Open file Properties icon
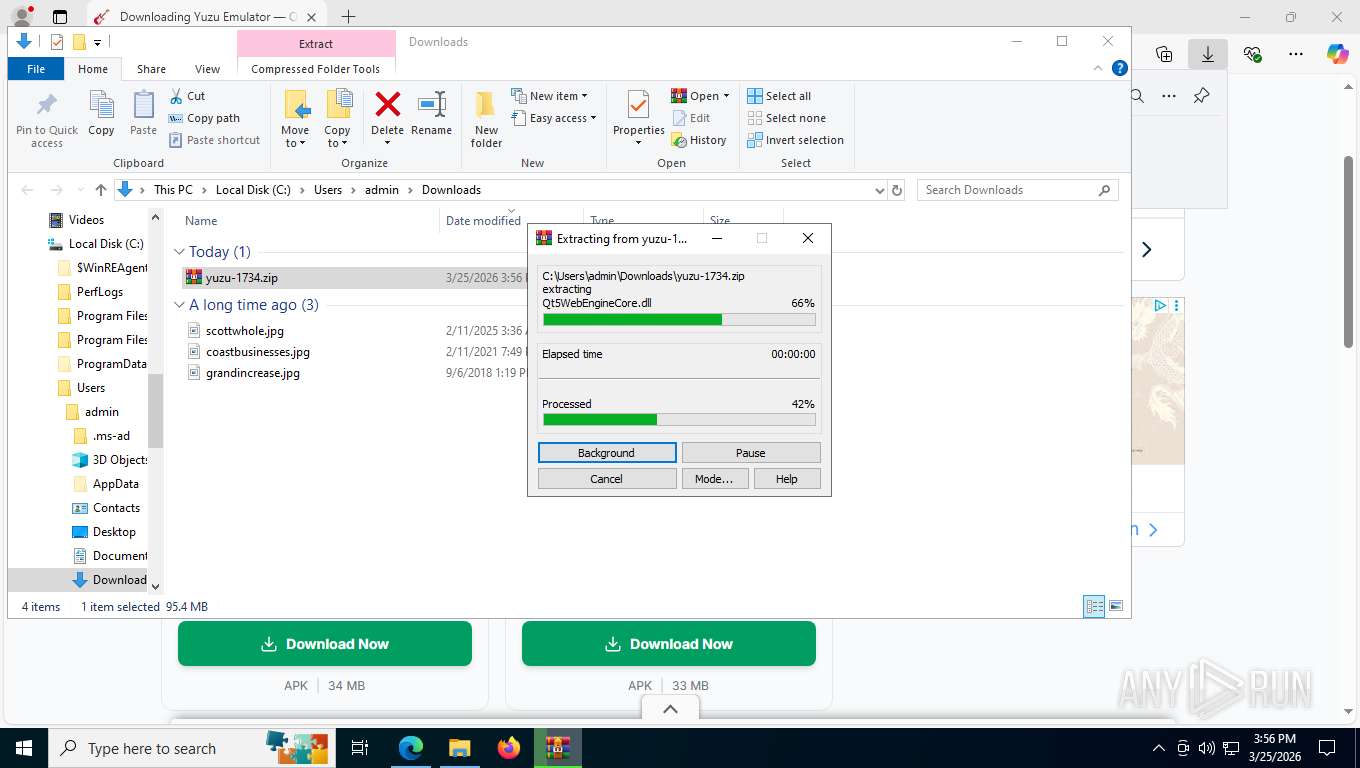 [638, 105]
